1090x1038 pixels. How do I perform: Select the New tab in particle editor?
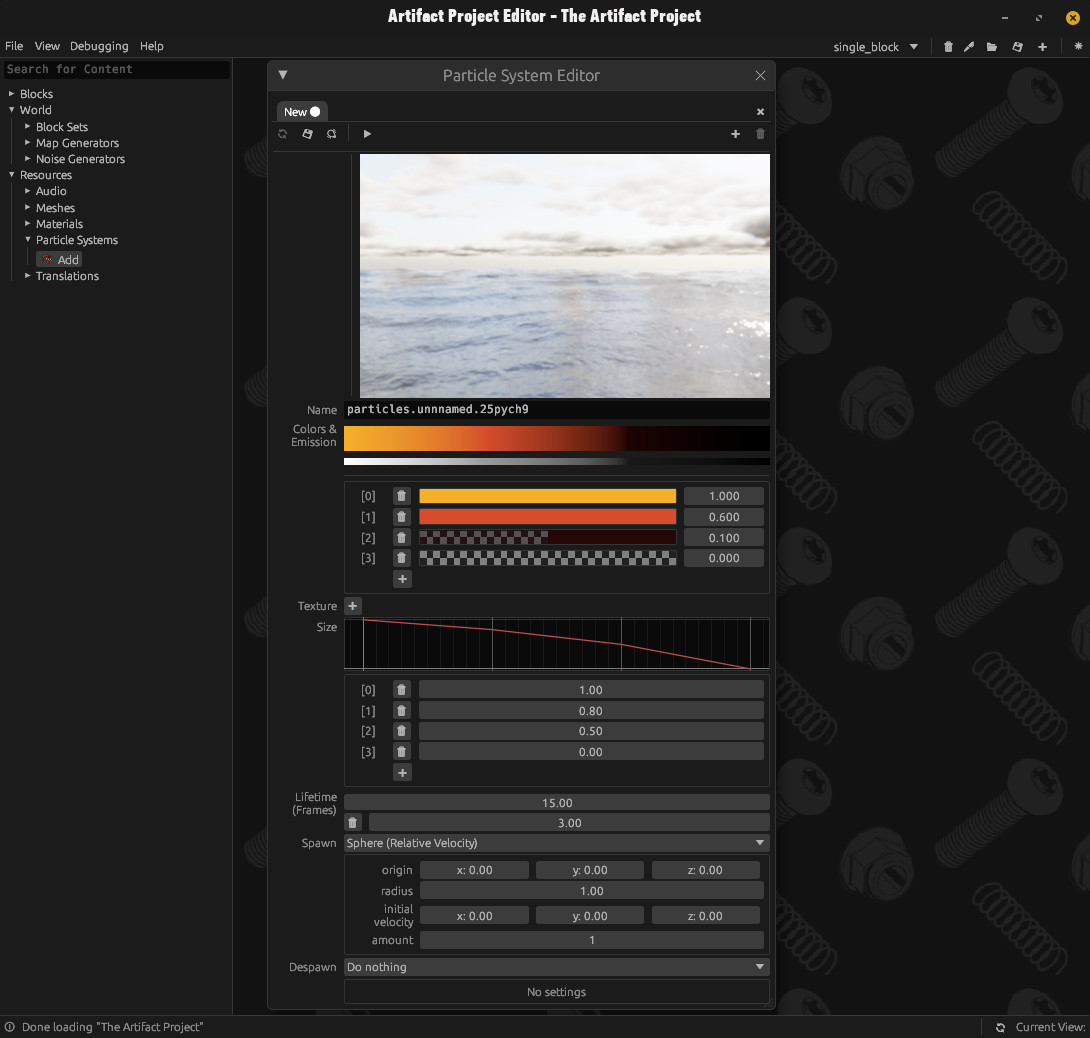(296, 112)
